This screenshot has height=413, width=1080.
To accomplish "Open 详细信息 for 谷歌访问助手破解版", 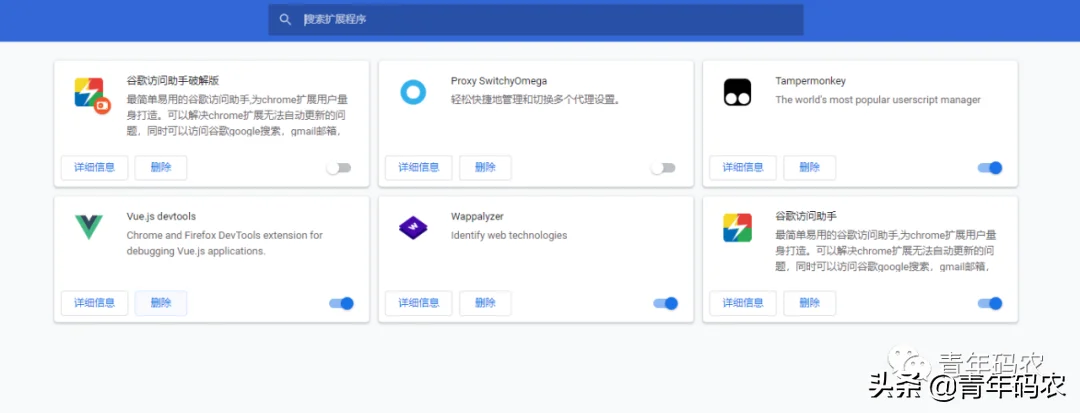I will pos(94,168).
